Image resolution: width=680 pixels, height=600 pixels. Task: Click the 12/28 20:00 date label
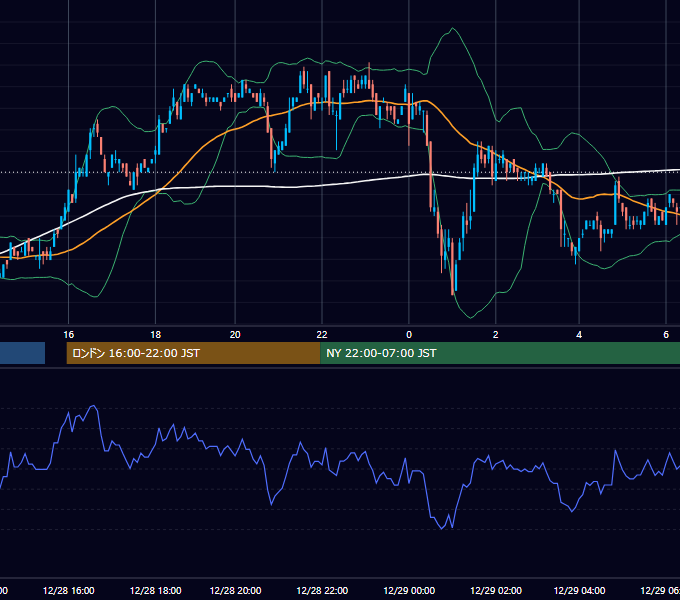tap(235, 590)
